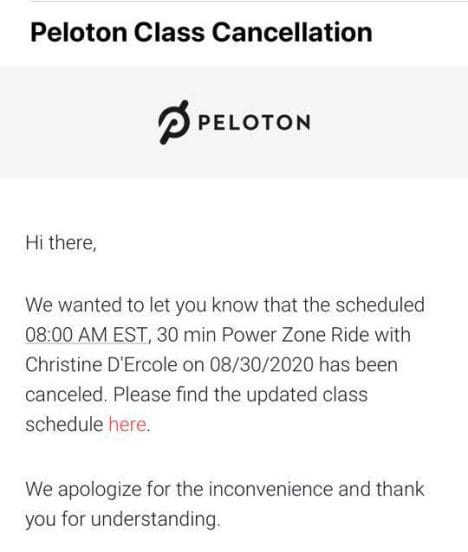Click the phrase "Please find the"
468x552 pixels.
click(x=177, y=394)
